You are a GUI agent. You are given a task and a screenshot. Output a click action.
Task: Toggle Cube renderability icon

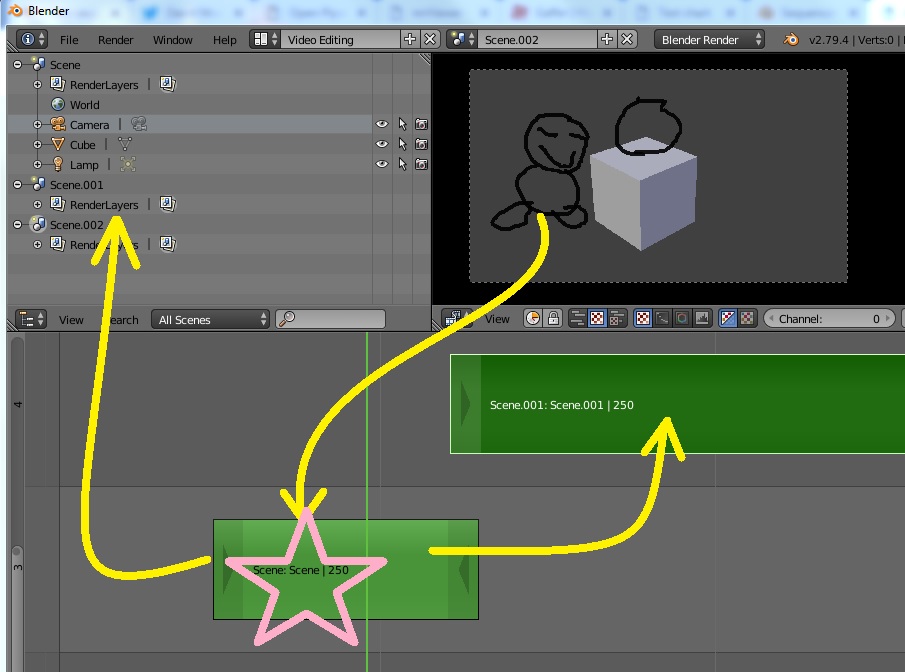[421, 144]
